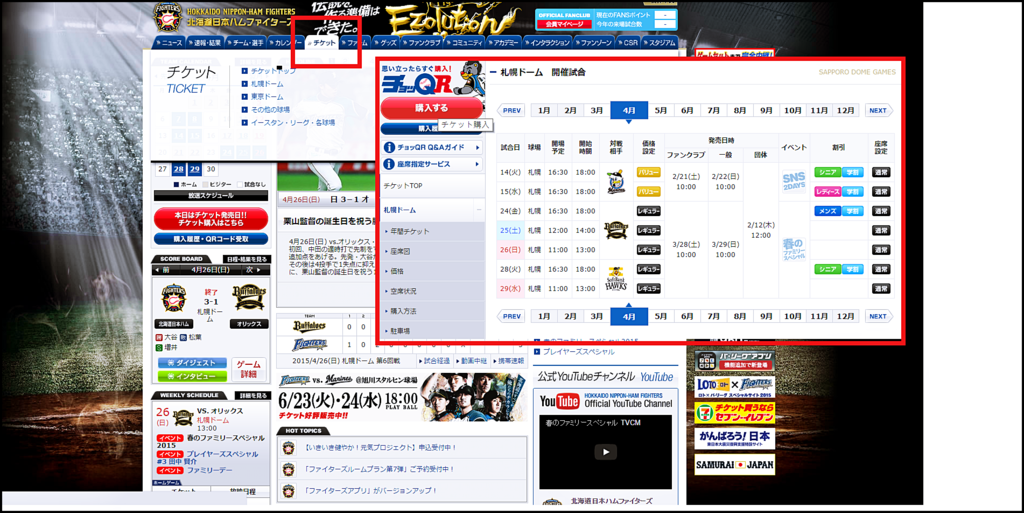Click the 通常 seat badge for 29(水)
Image resolution: width=1024 pixels, height=513 pixels.
click(881, 288)
